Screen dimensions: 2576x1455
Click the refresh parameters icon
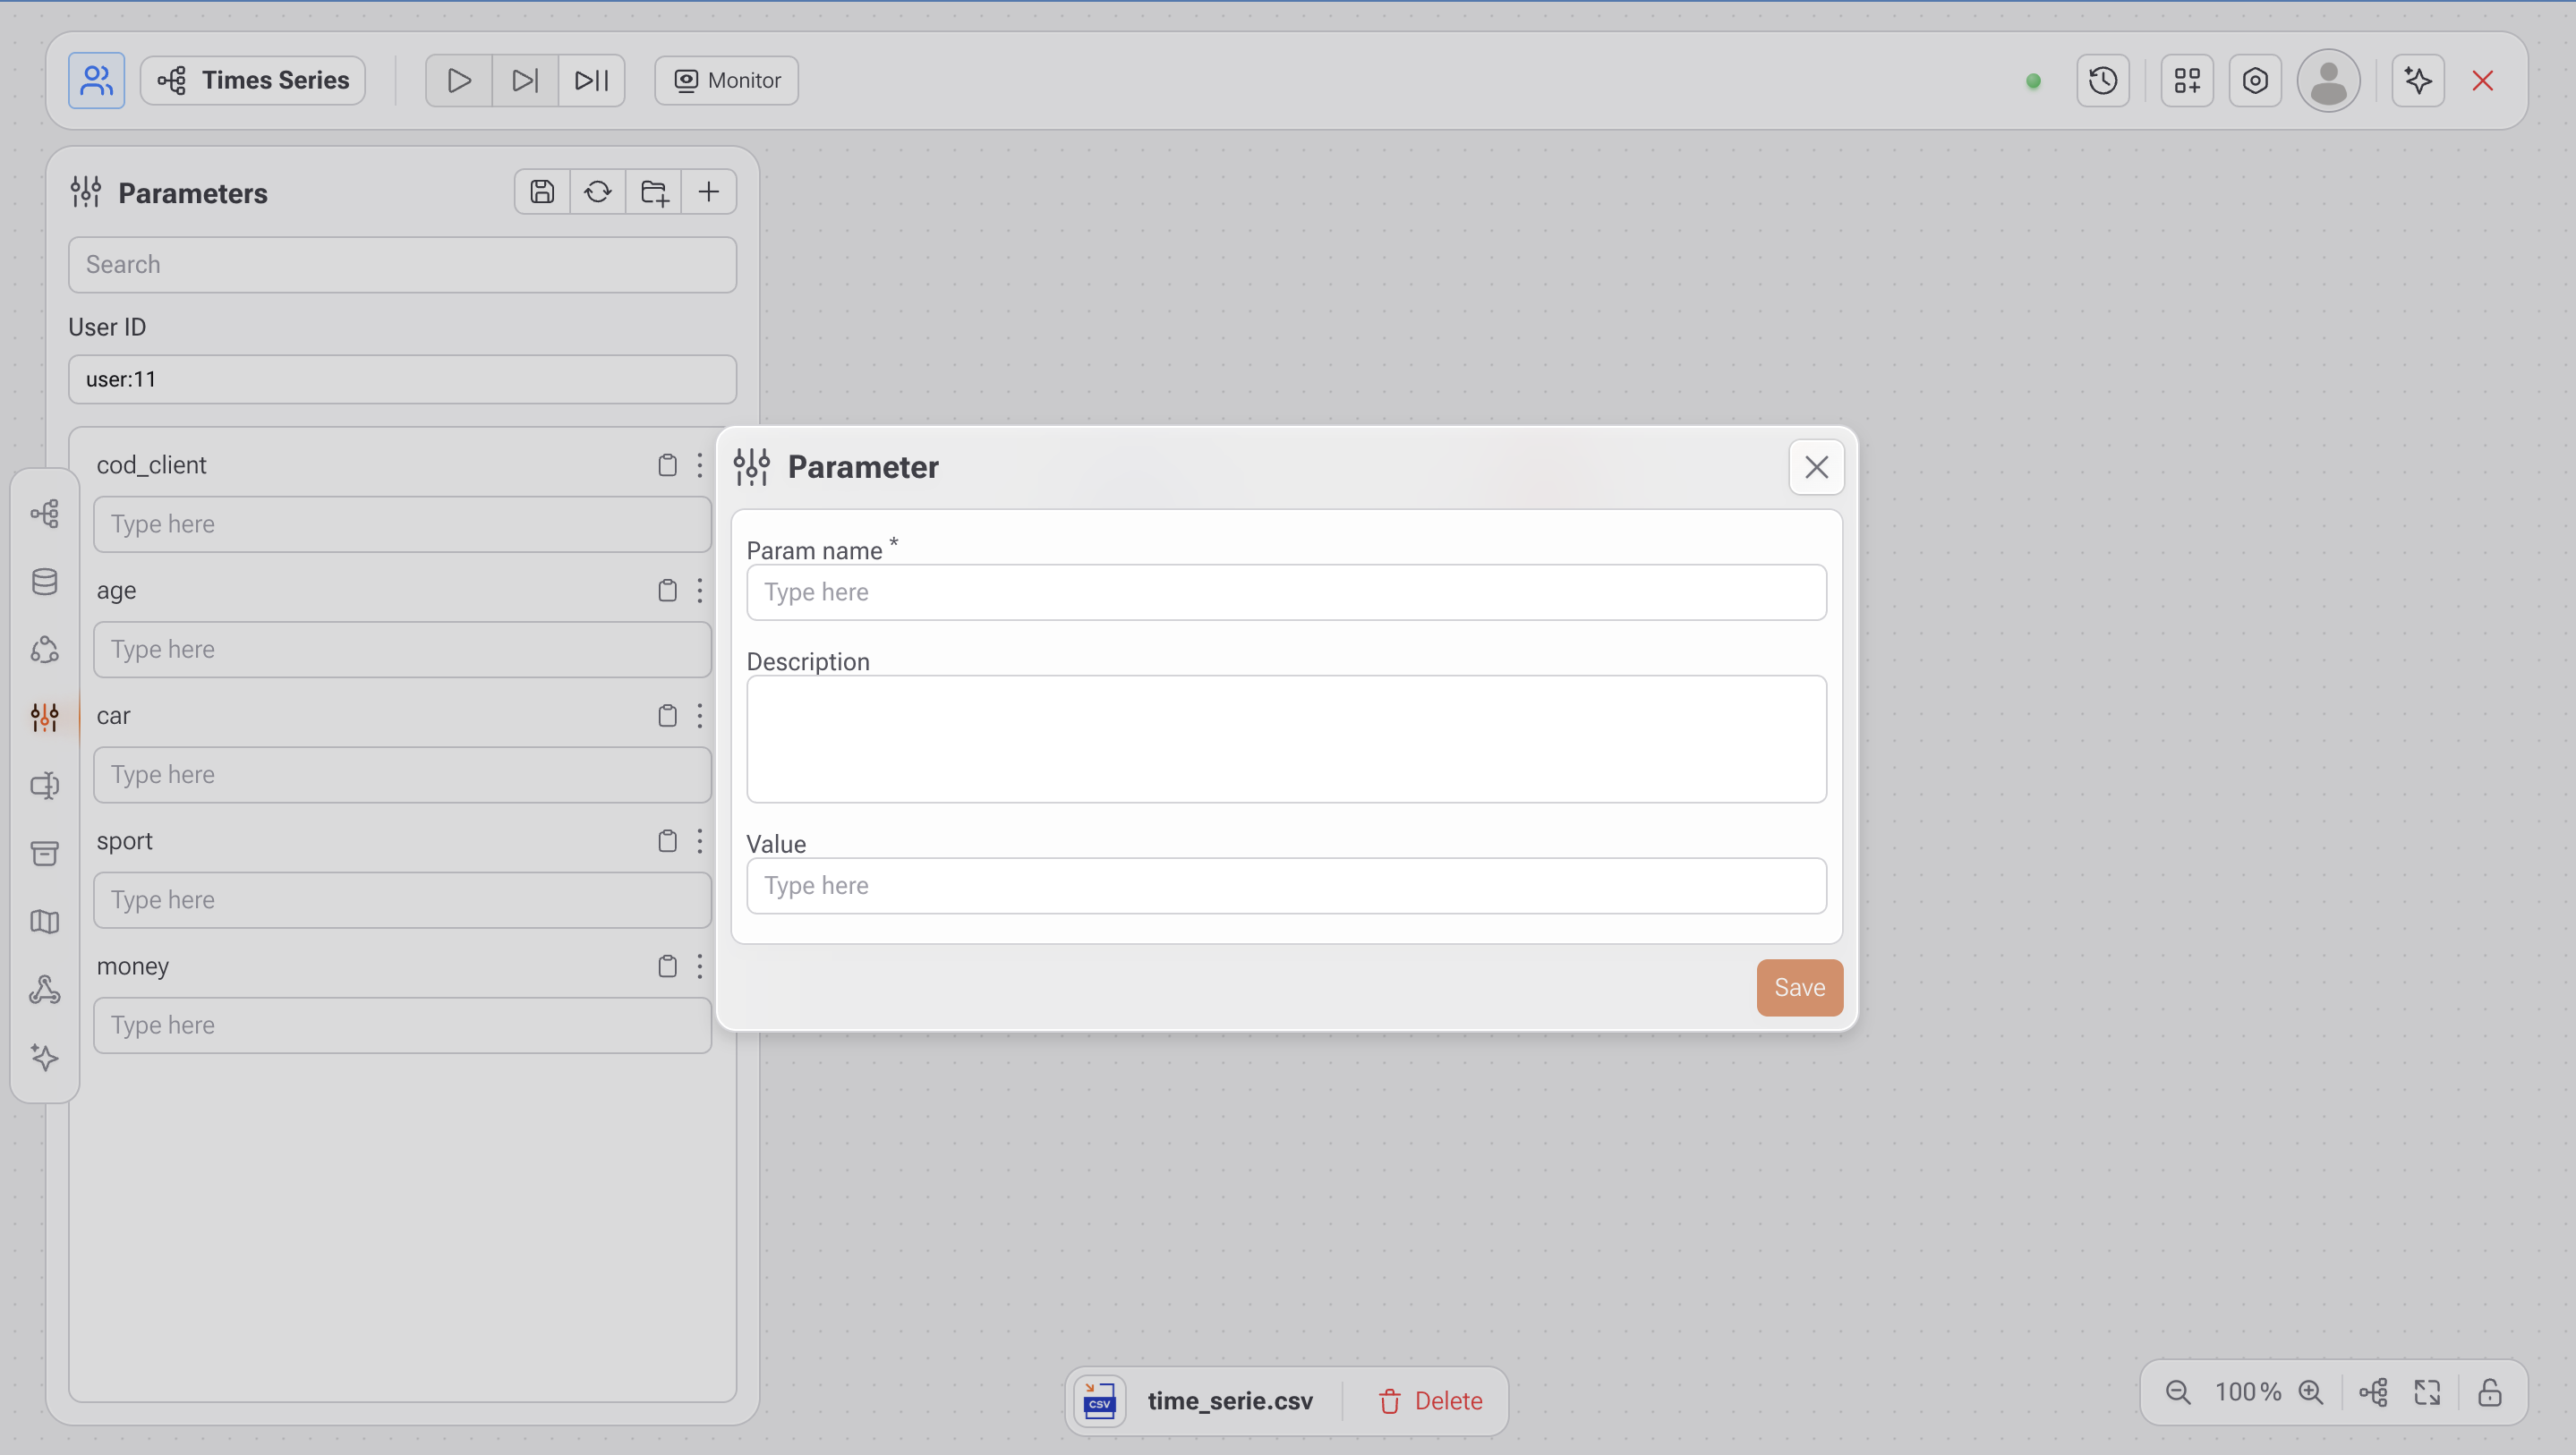pos(598,192)
